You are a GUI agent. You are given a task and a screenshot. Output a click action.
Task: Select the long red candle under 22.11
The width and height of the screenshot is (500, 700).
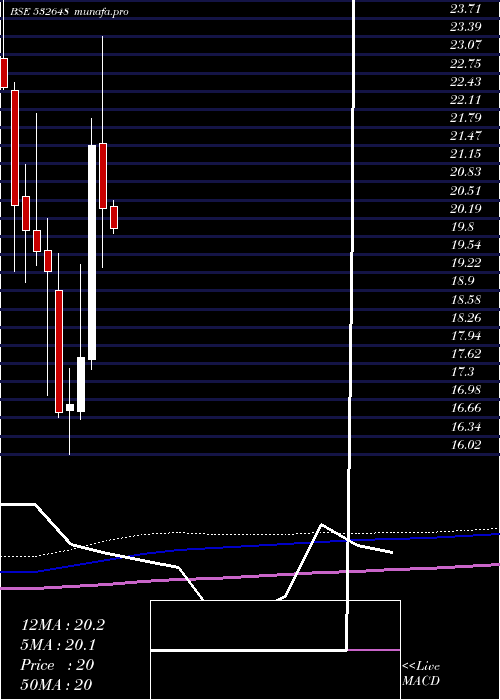pos(15,148)
